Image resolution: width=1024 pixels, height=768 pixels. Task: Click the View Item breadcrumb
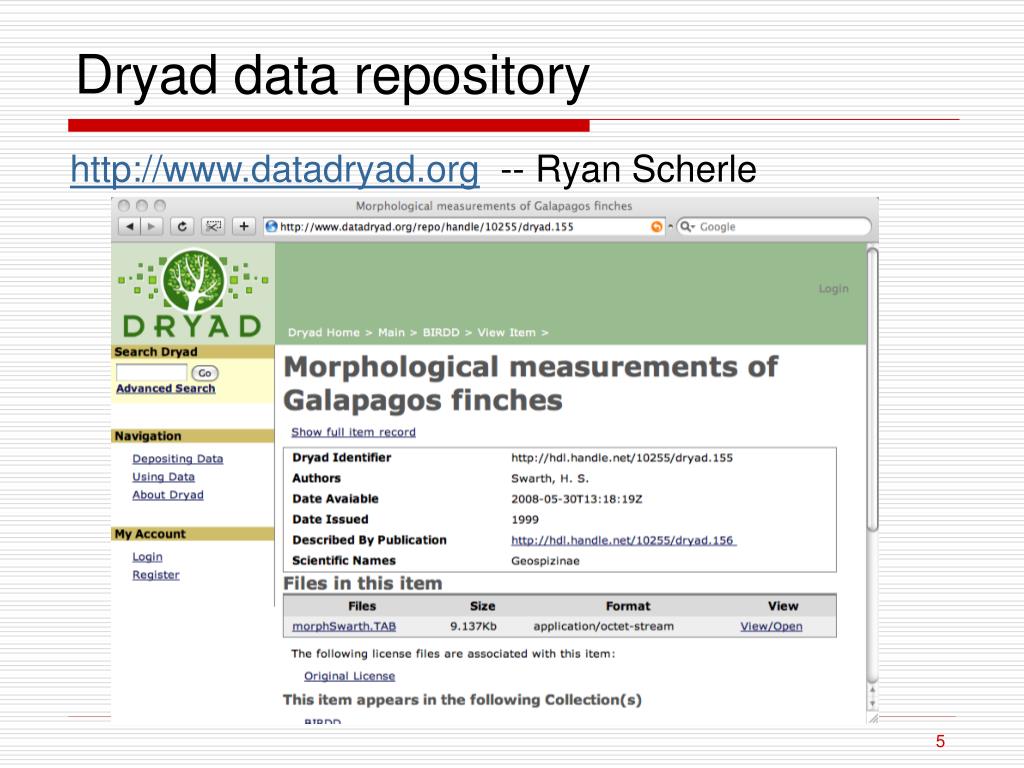tap(506, 332)
